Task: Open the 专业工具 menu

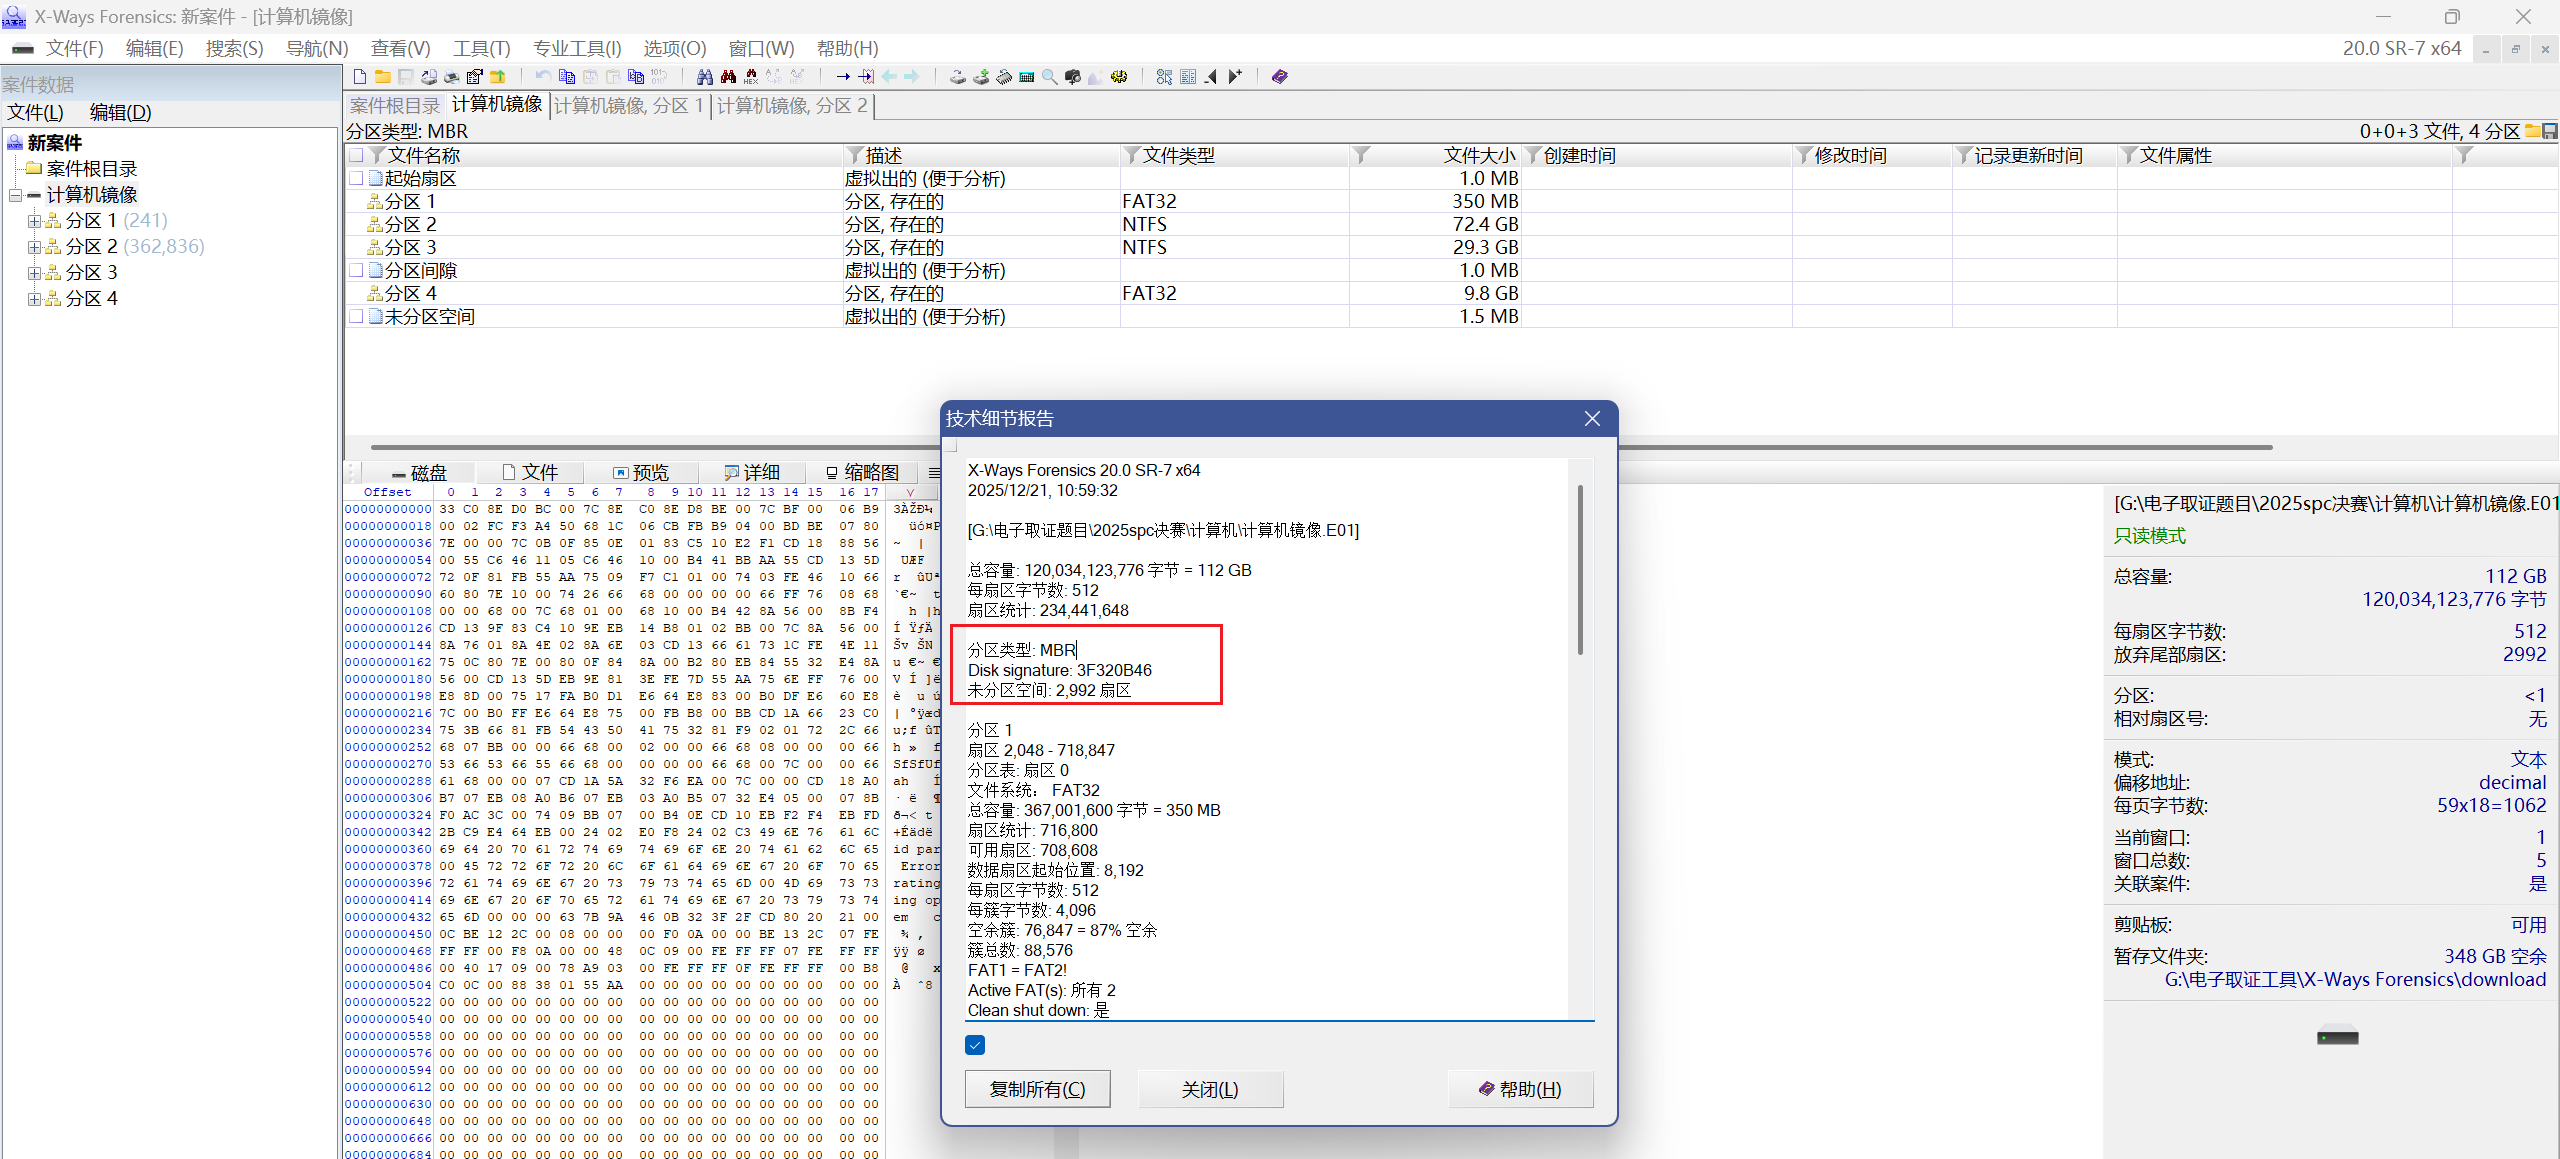Action: pos(576,48)
